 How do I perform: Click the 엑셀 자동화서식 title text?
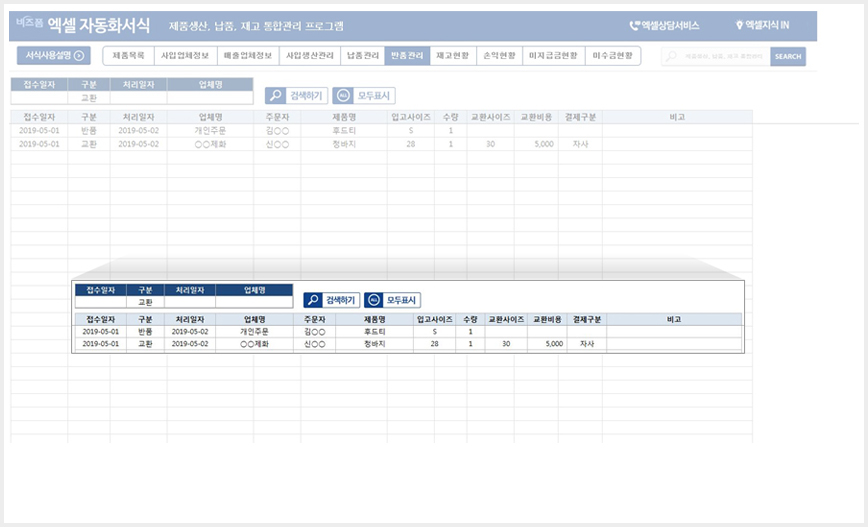[99, 25]
